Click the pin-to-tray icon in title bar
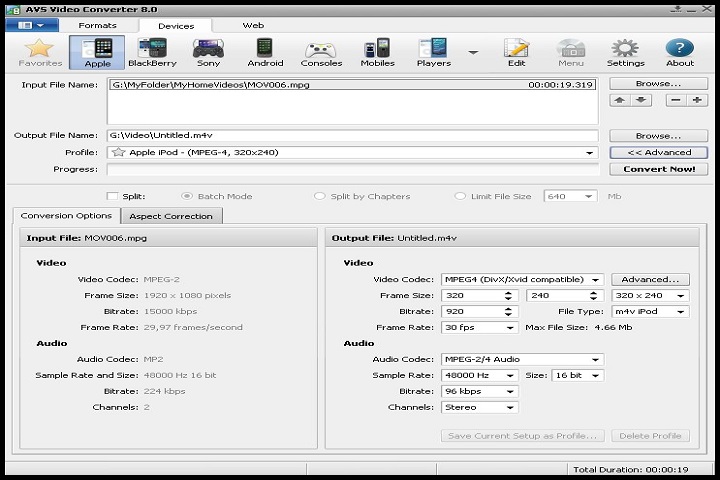Screen dimensions: 720x480 (x=676, y=9)
